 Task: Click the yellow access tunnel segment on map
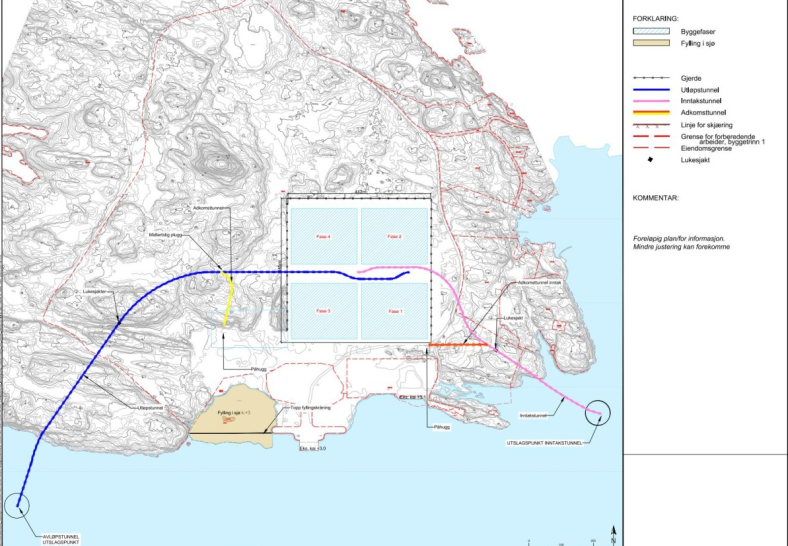(x=232, y=300)
